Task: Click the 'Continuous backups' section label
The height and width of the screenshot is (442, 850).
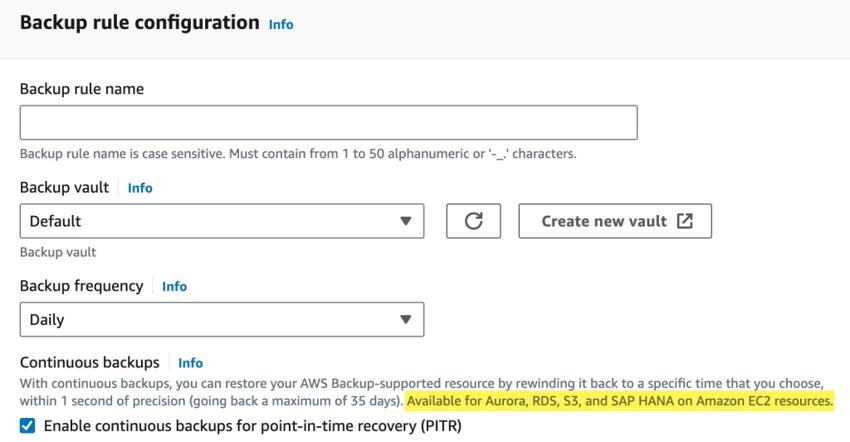Action: pyautogui.click(x=90, y=362)
